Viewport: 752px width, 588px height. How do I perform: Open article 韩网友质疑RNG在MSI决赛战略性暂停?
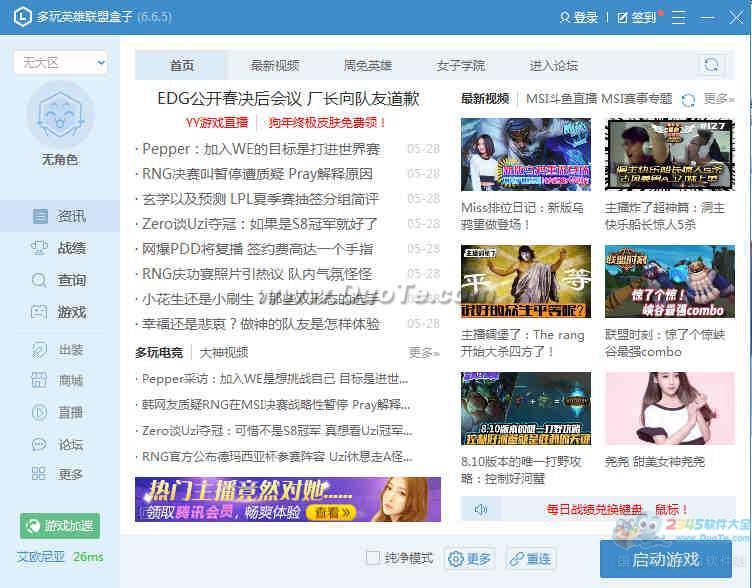click(x=276, y=405)
